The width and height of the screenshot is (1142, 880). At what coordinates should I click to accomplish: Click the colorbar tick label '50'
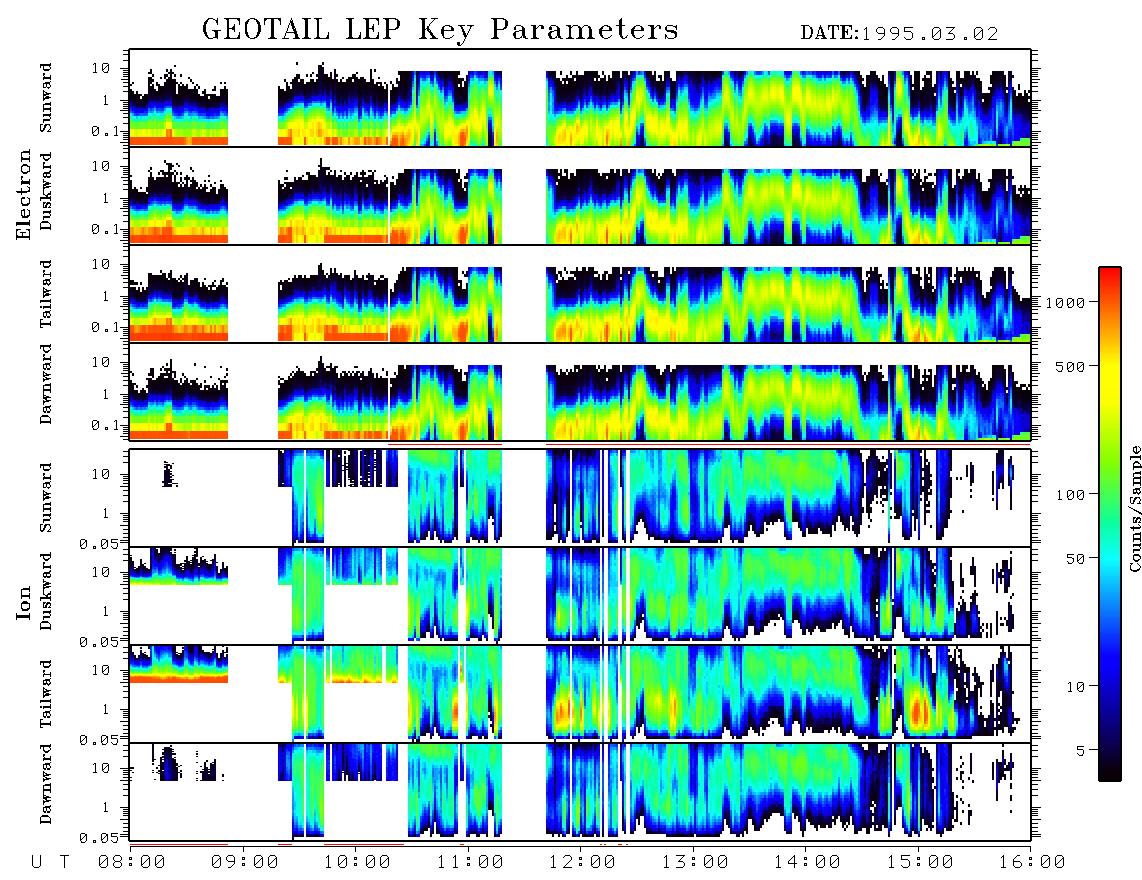point(1075,559)
